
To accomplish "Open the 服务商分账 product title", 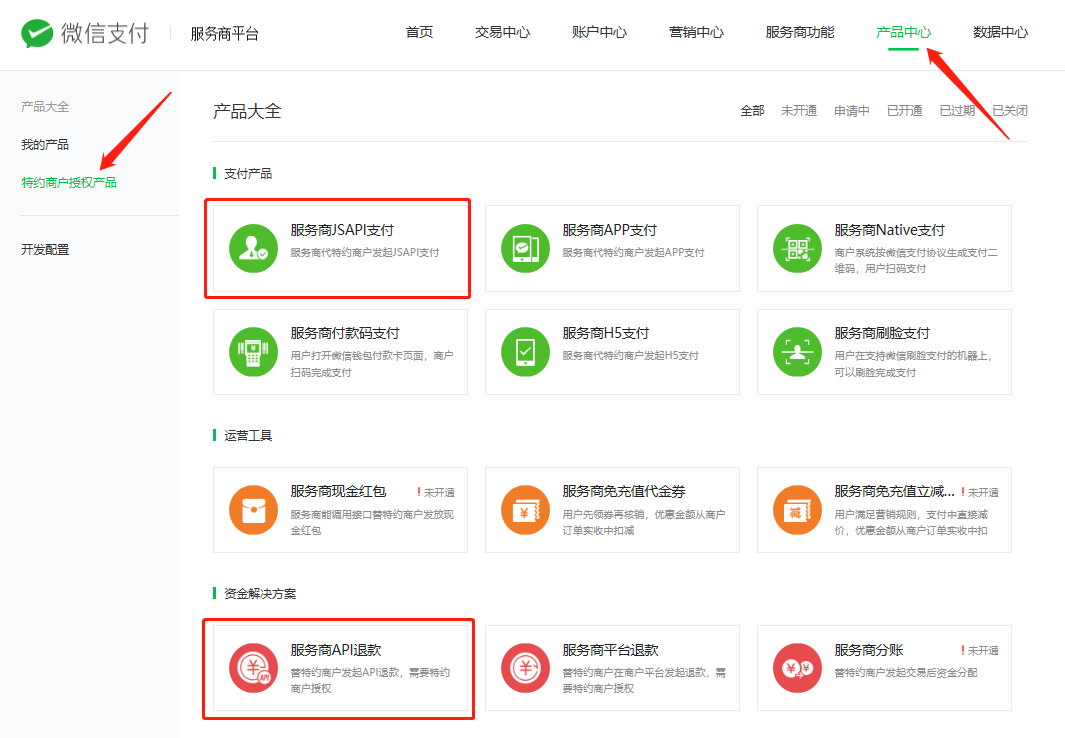I will pos(869,650).
